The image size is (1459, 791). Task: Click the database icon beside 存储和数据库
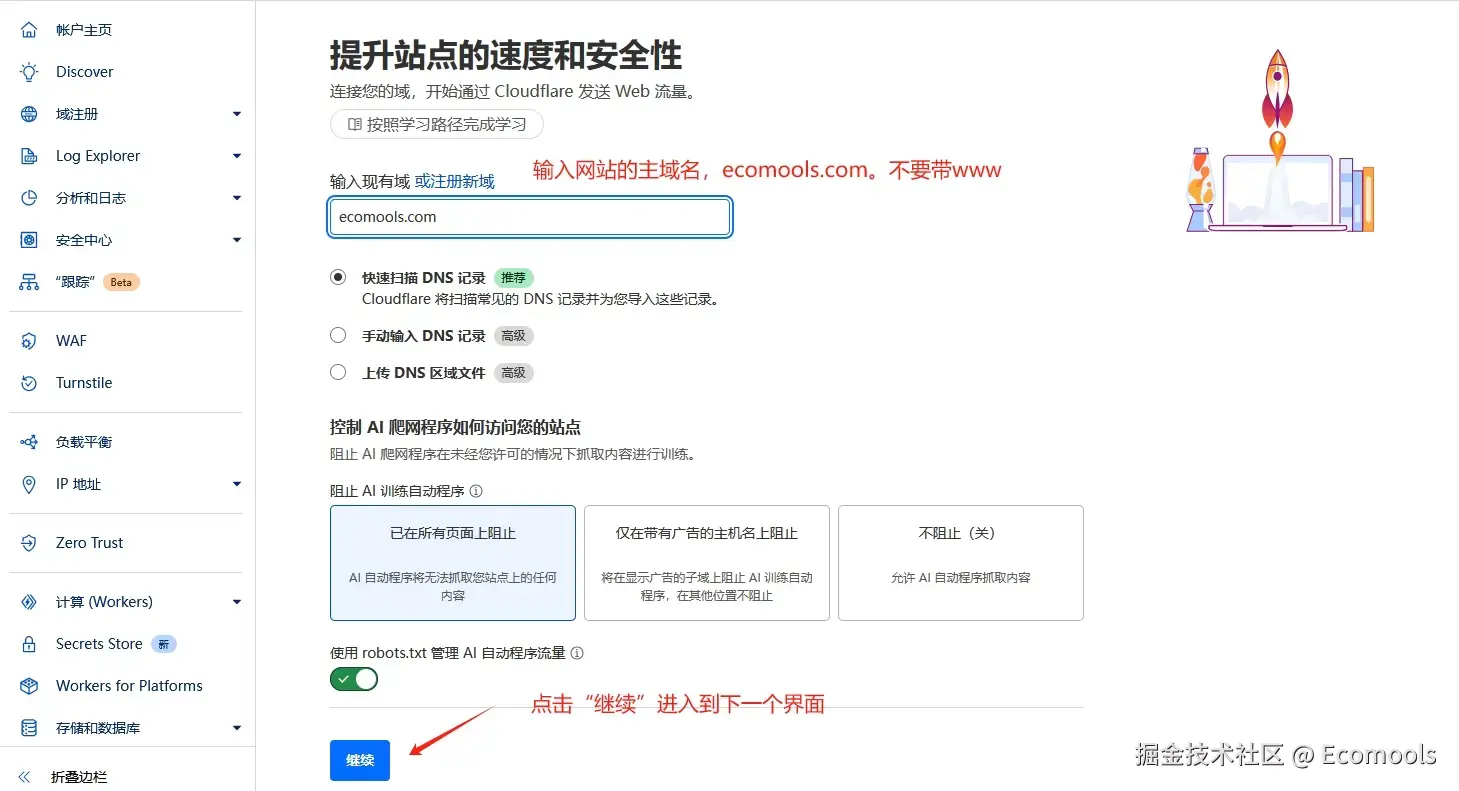pyautogui.click(x=29, y=728)
